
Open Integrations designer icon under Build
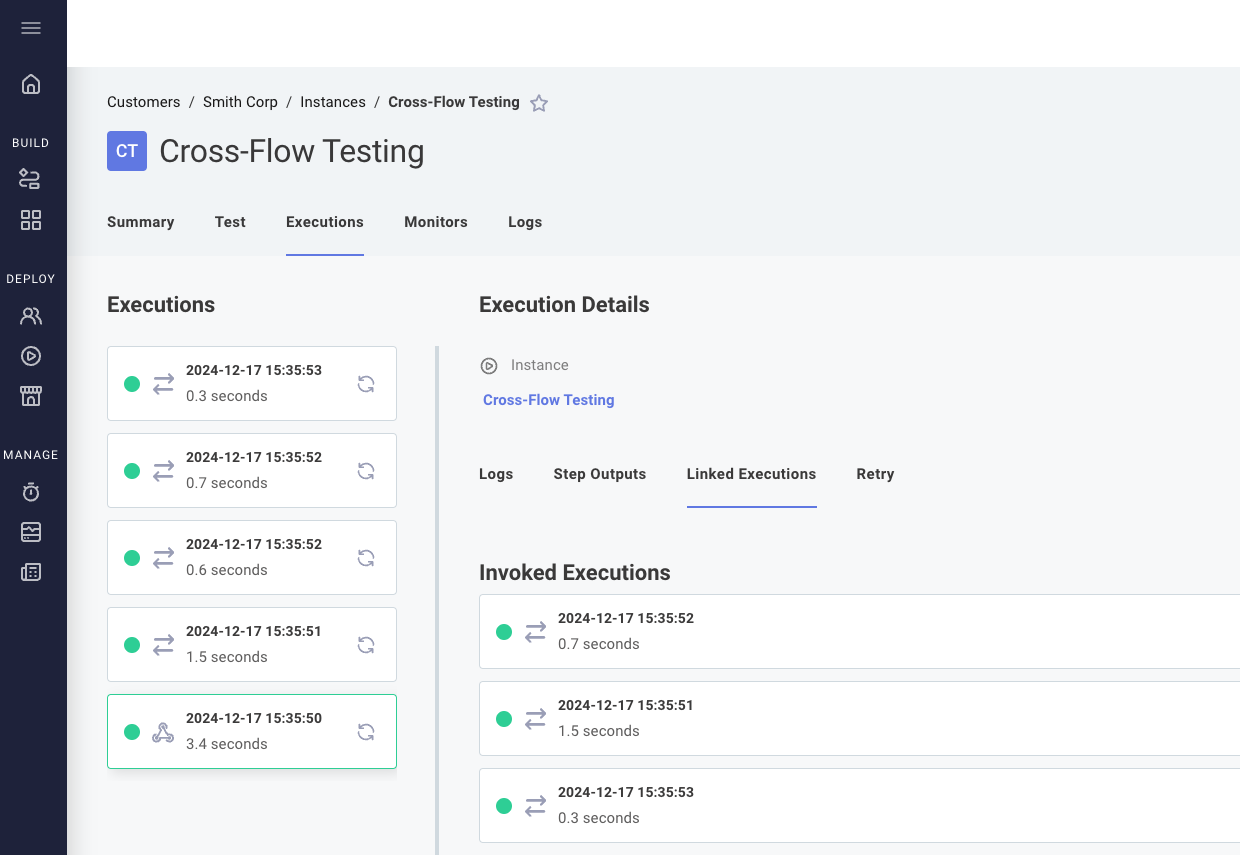[x=31, y=180]
